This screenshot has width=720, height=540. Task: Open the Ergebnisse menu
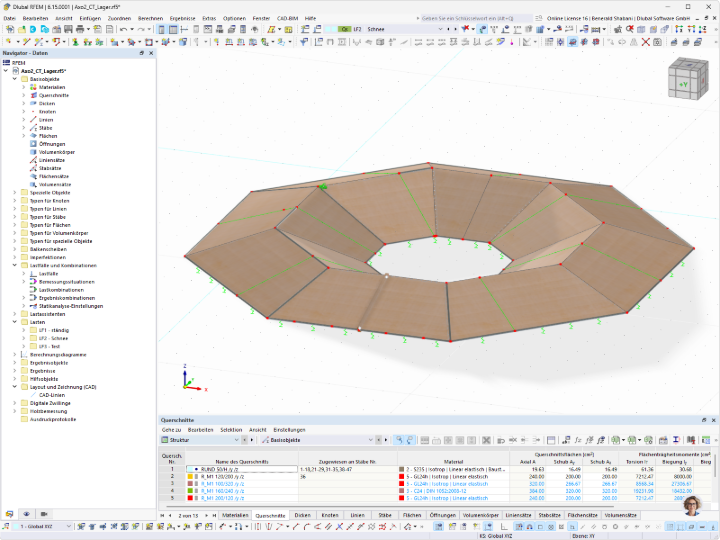(182, 18)
